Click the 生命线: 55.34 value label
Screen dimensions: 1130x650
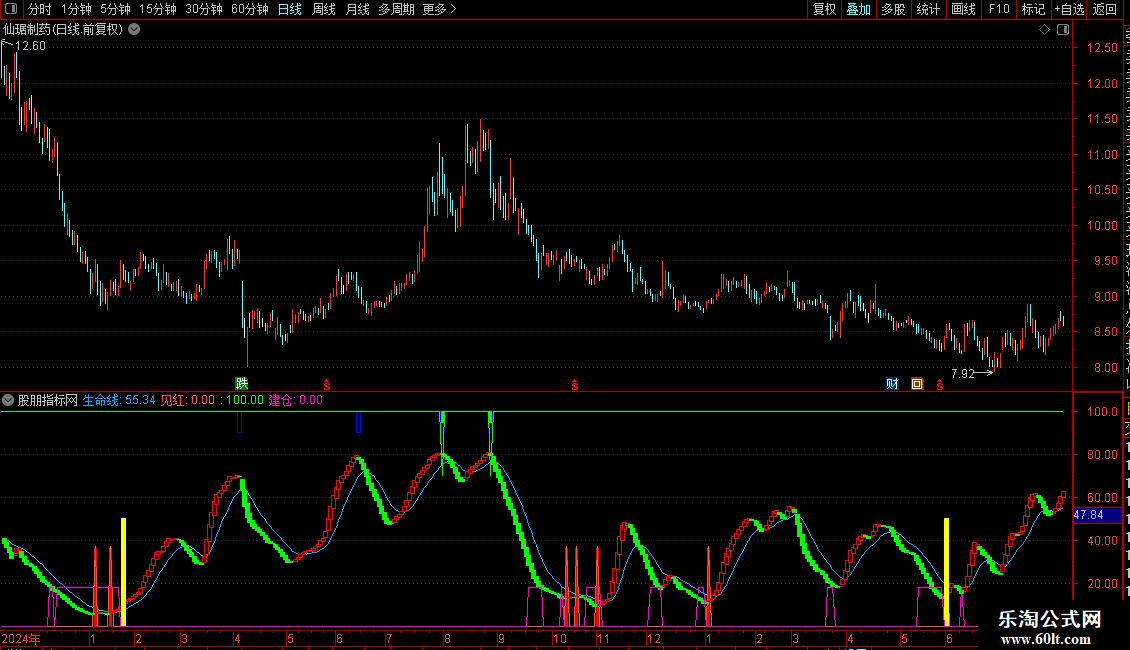119,400
